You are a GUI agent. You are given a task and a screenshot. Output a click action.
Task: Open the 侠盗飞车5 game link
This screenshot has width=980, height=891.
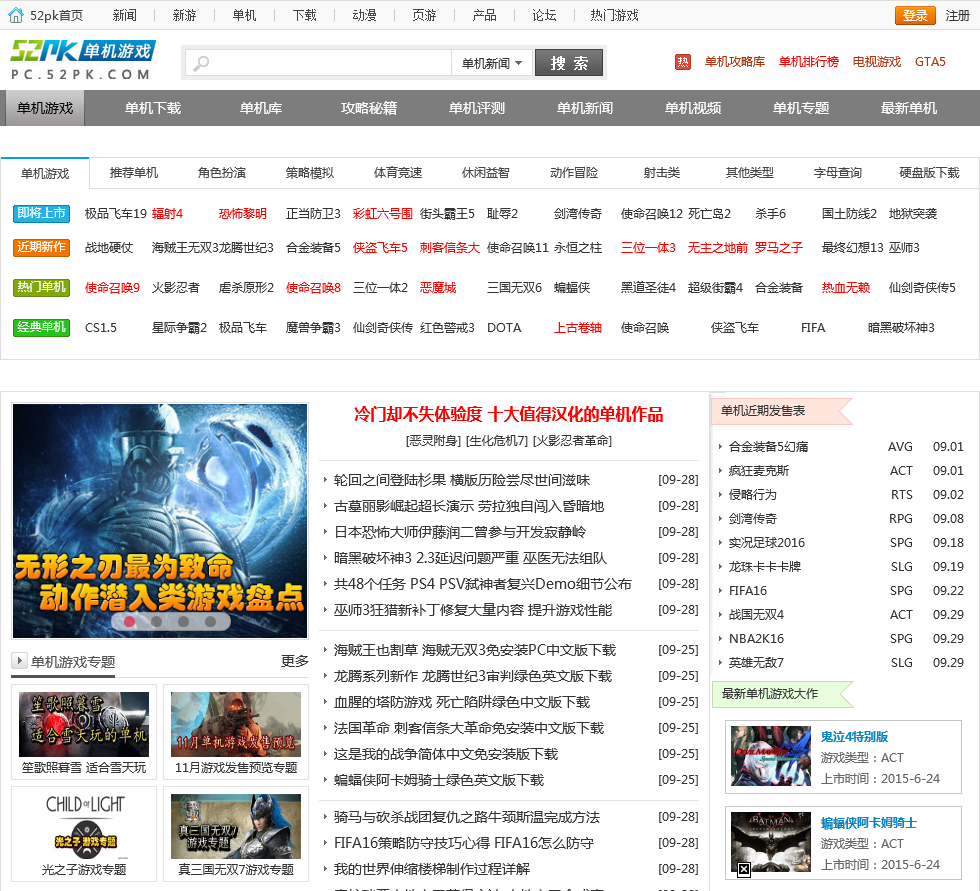pyautogui.click(x=380, y=247)
